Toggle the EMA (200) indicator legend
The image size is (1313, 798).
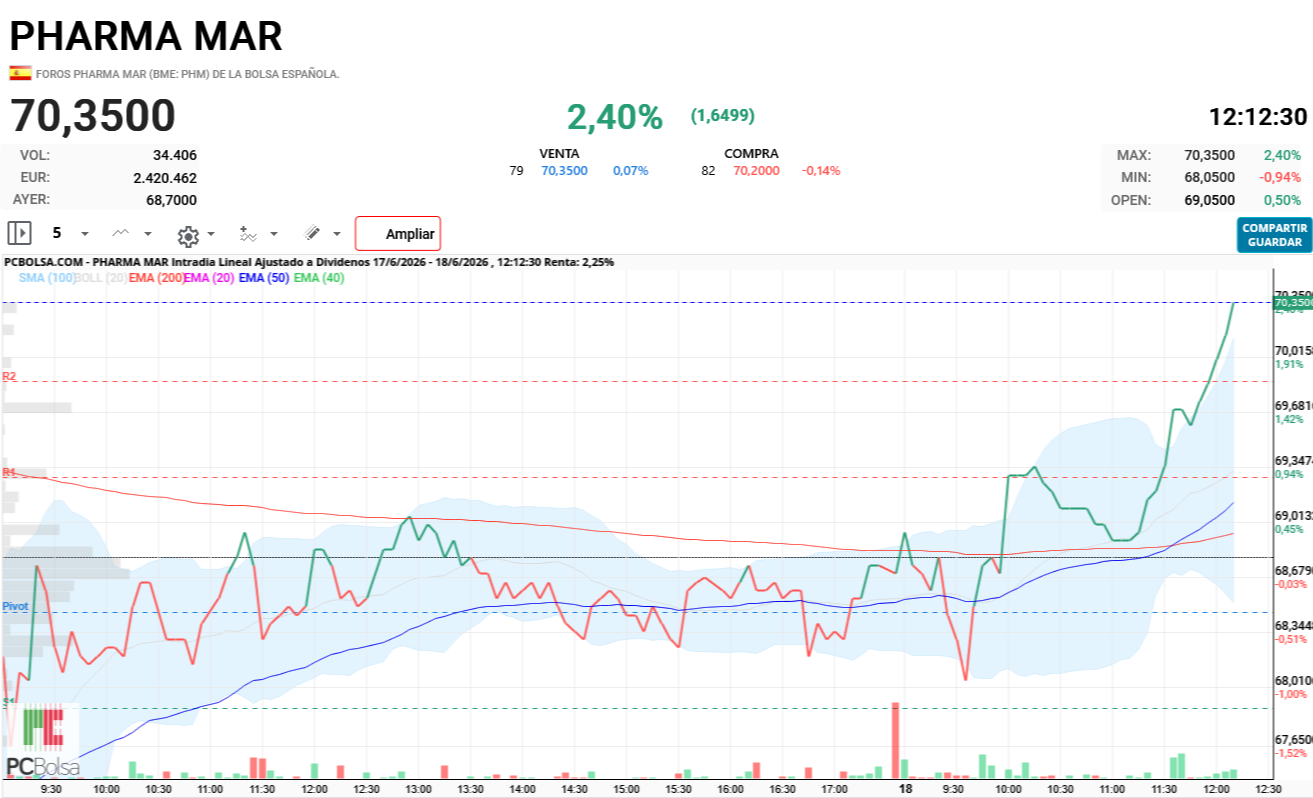(x=156, y=278)
